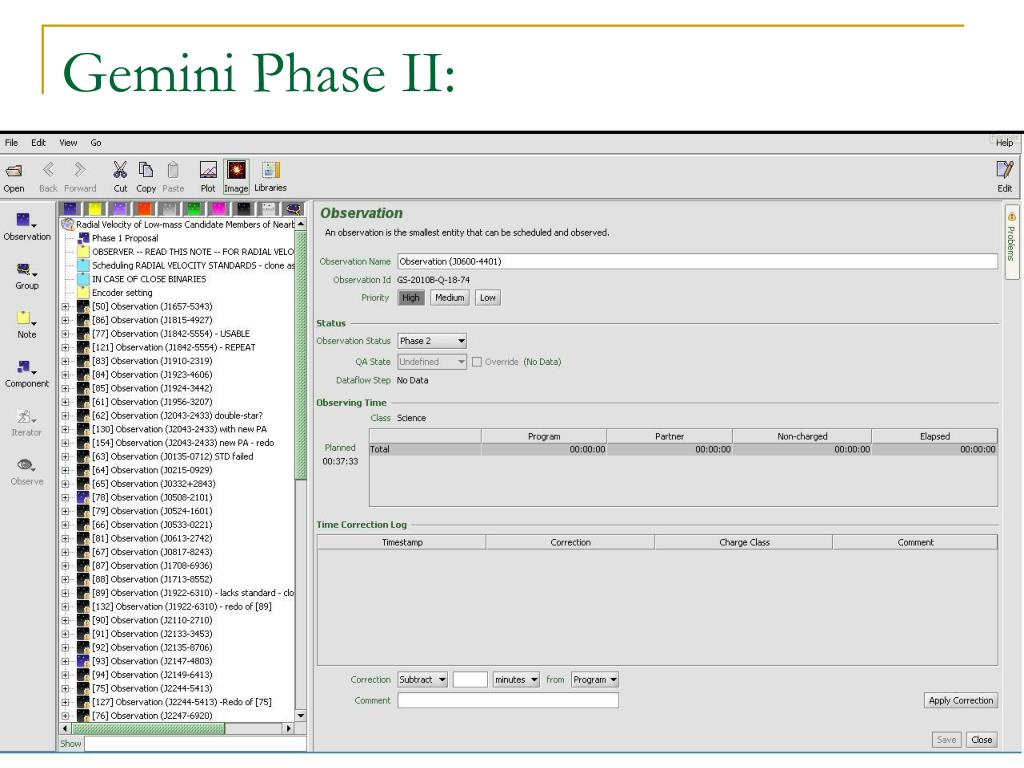The width and height of the screenshot is (1024, 768).
Task: Open the Observation Status dropdown
Action: [432, 341]
